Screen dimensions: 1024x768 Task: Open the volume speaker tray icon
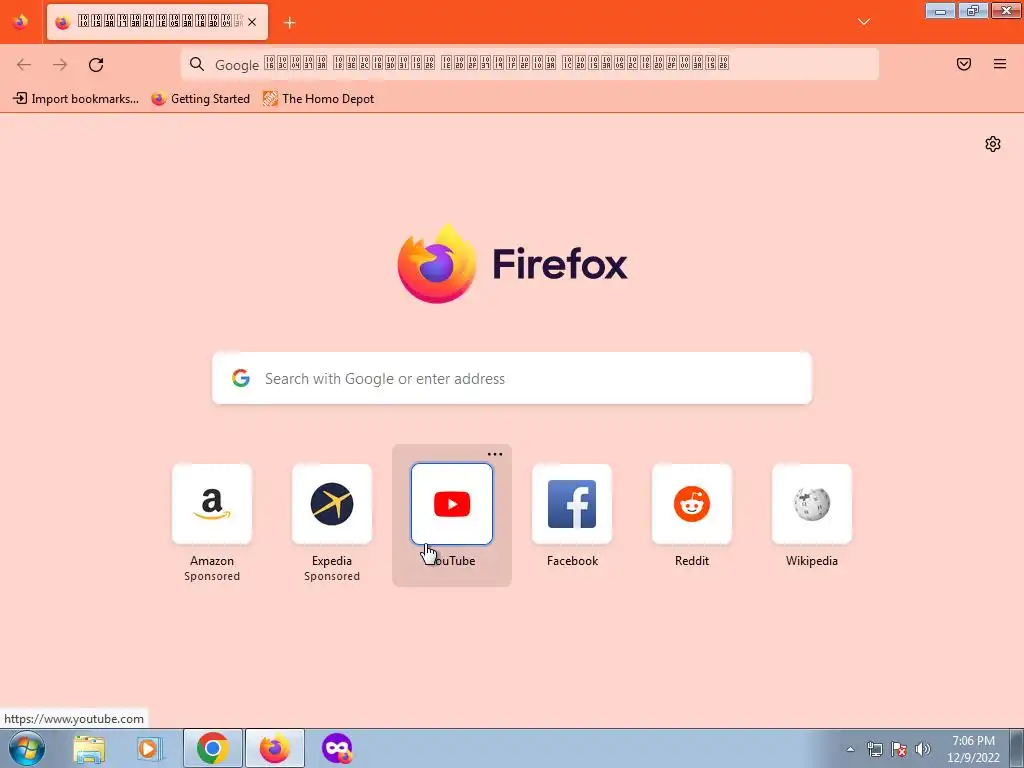[x=923, y=749]
